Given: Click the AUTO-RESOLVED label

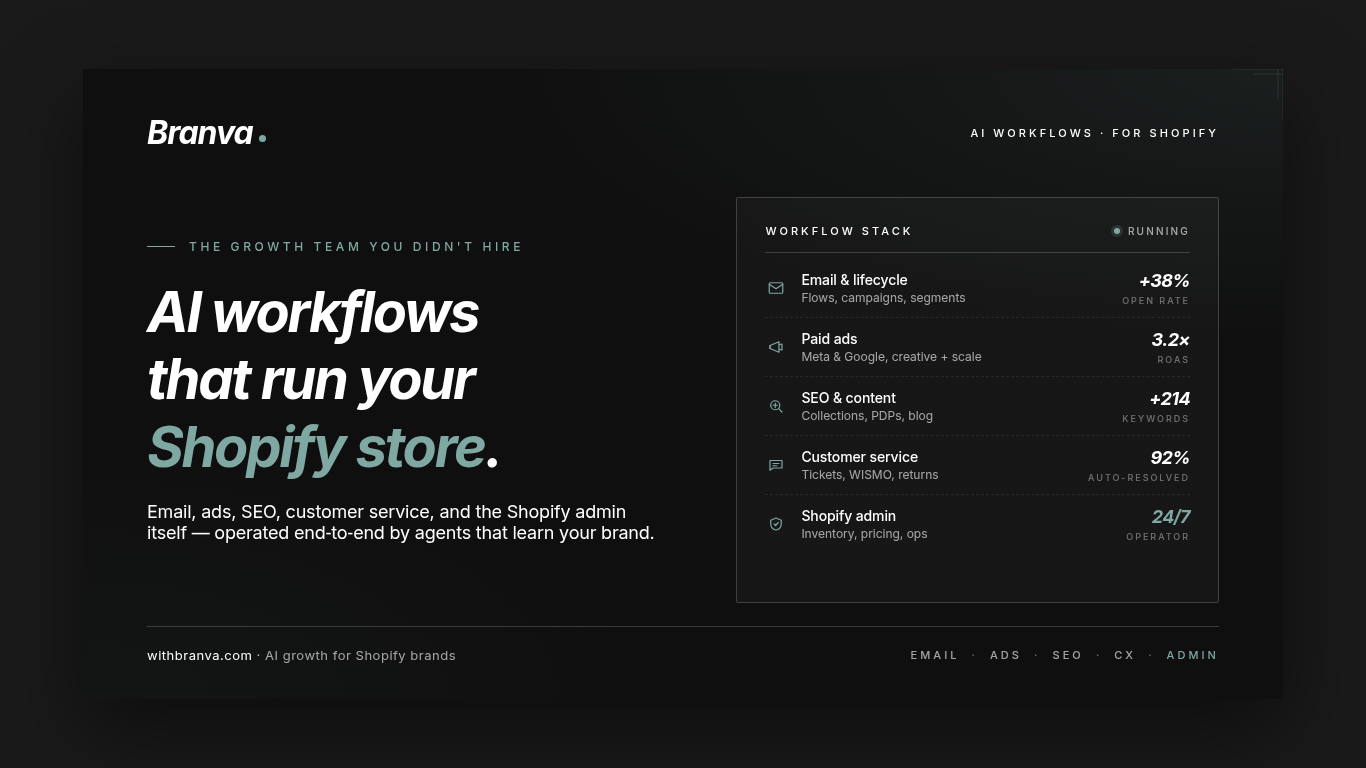Looking at the screenshot, I should tap(1139, 478).
